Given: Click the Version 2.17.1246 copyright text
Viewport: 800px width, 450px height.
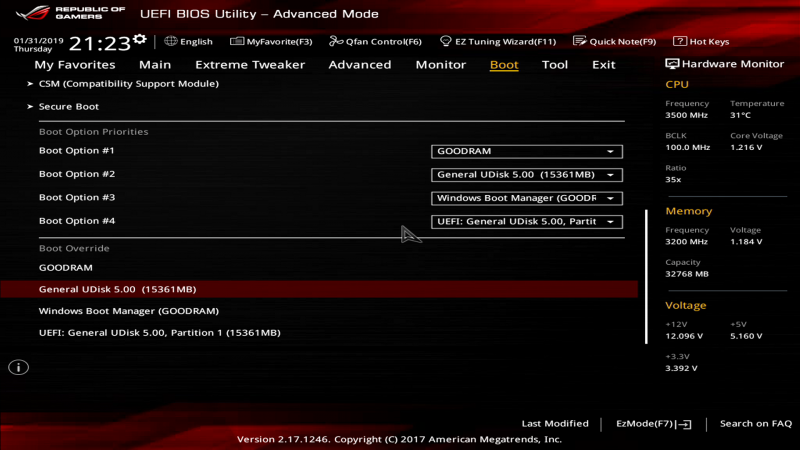Looking at the screenshot, I should point(399,439).
